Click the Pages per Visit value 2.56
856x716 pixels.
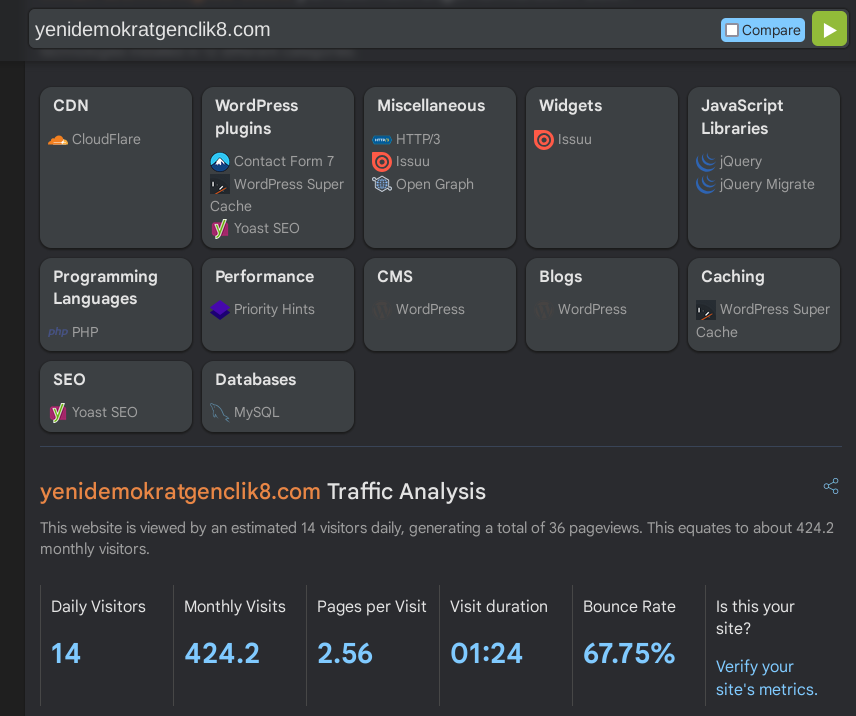click(x=345, y=653)
